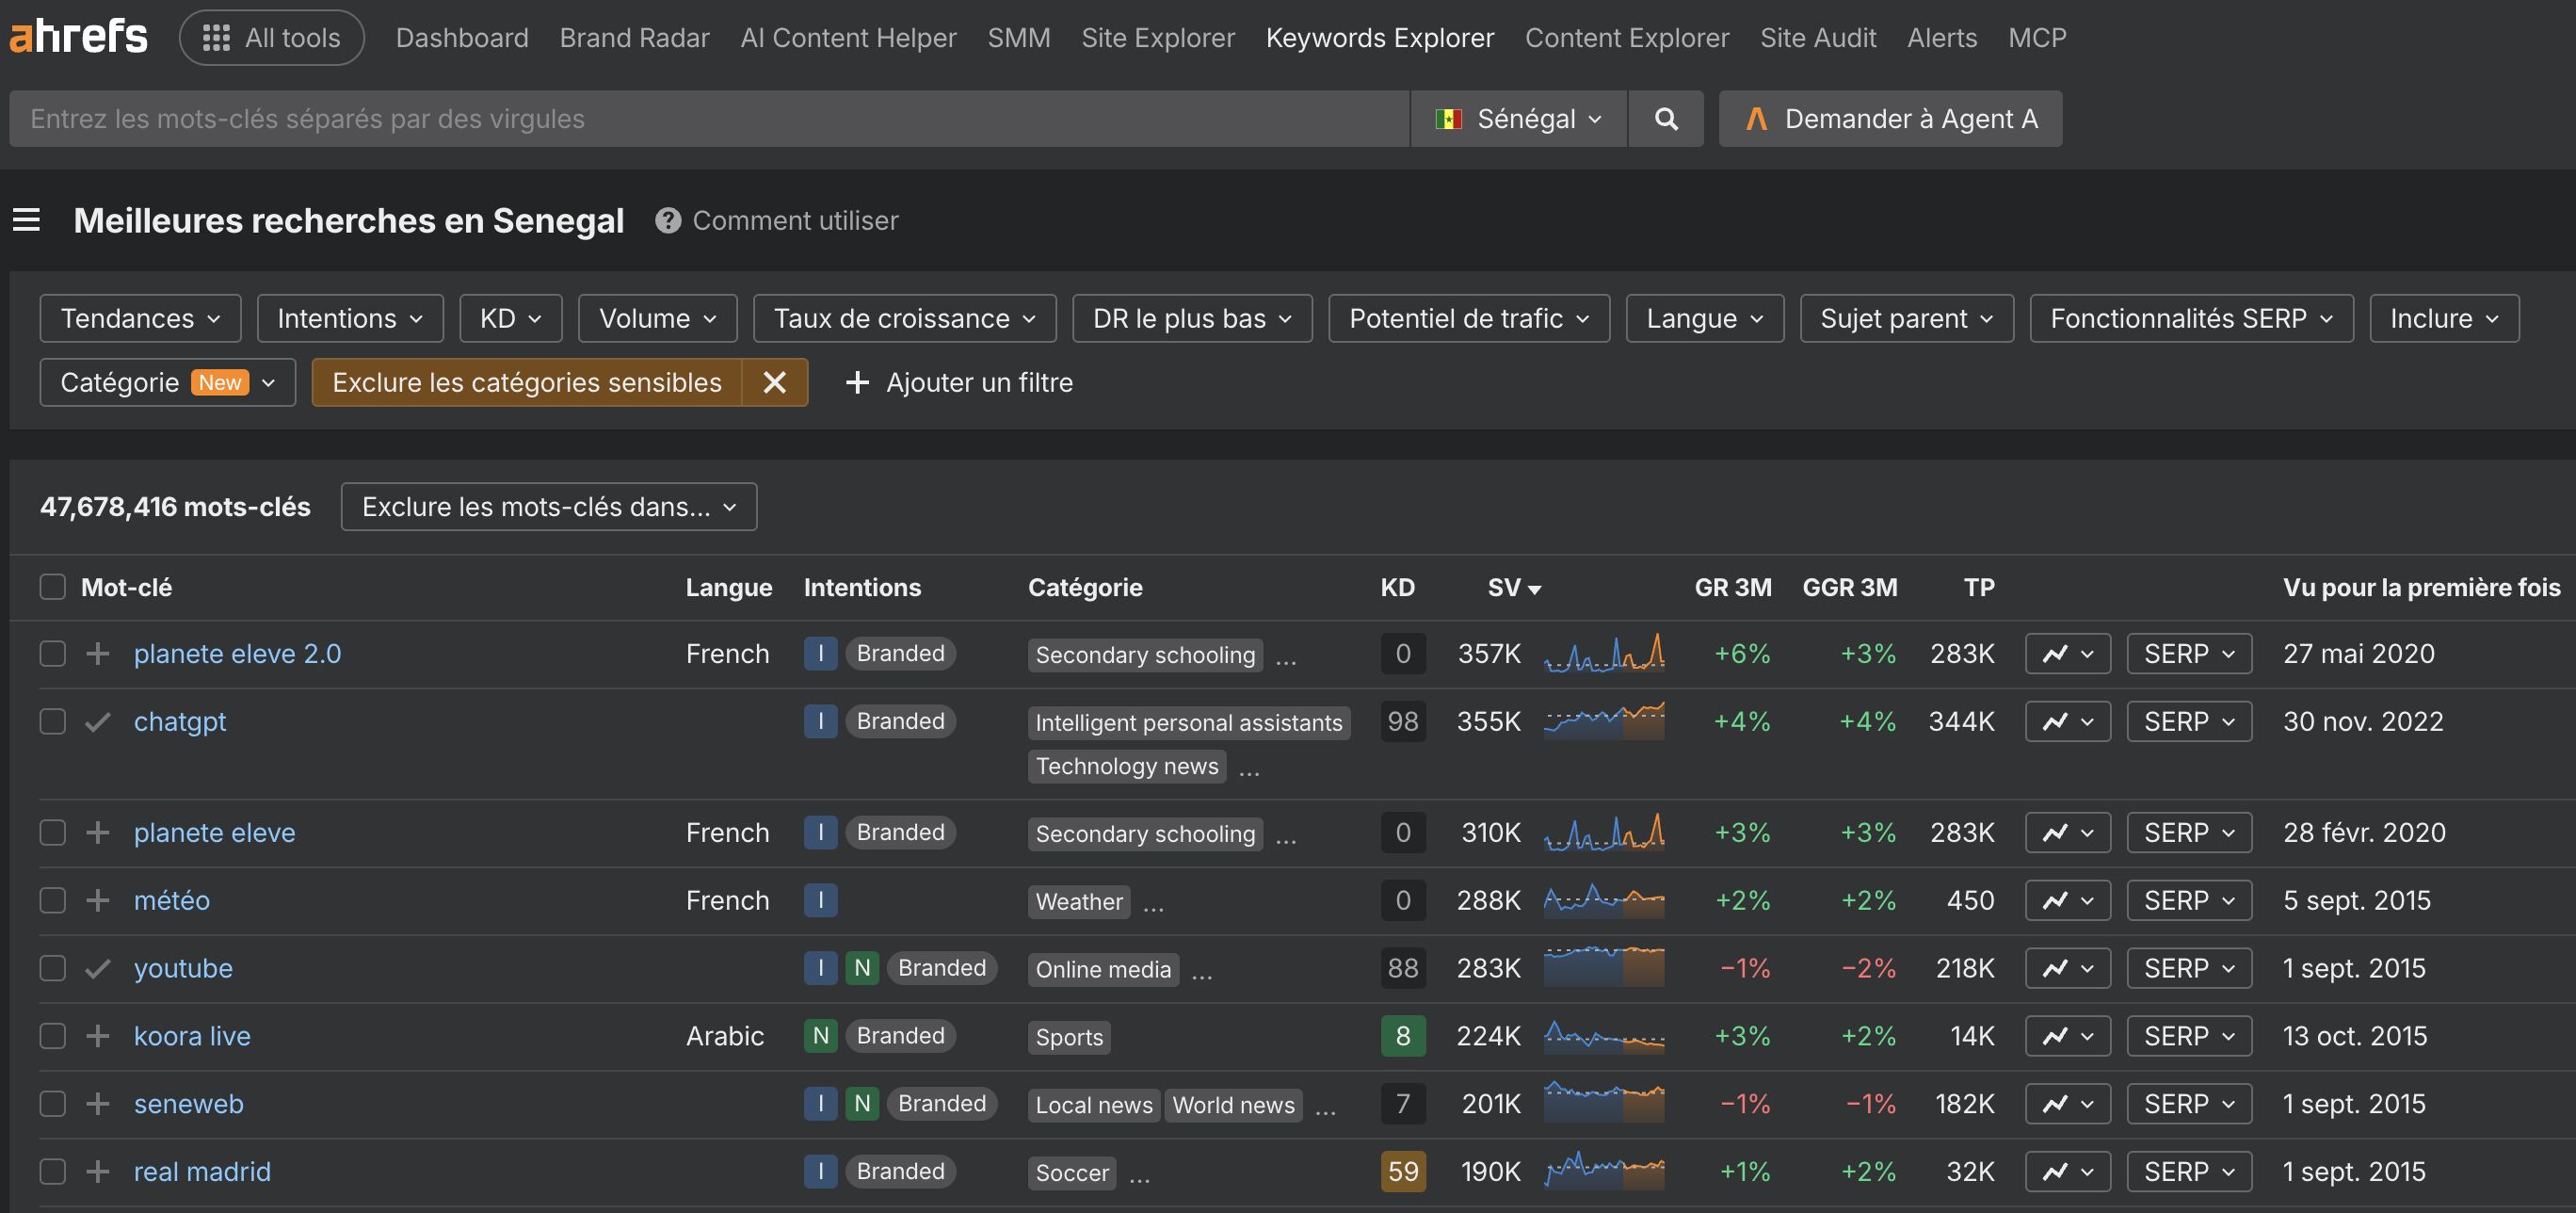Open the hamburger sidebar menu icon

point(27,220)
